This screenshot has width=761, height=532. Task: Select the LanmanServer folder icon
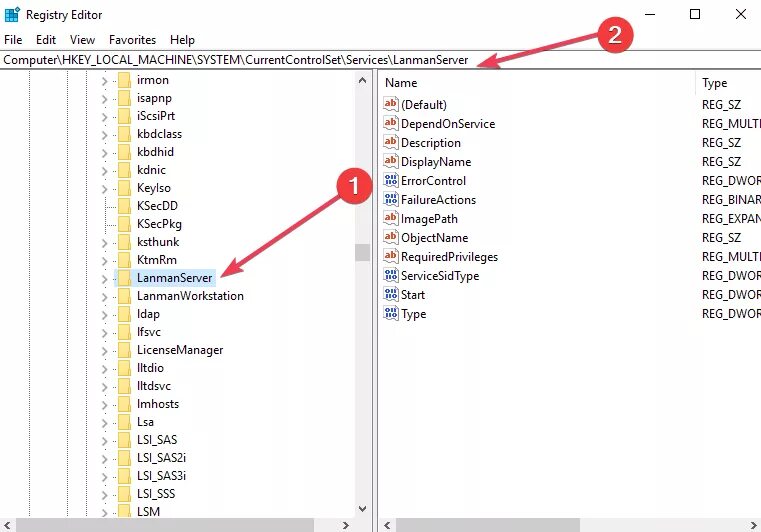pyautogui.click(x=124, y=278)
